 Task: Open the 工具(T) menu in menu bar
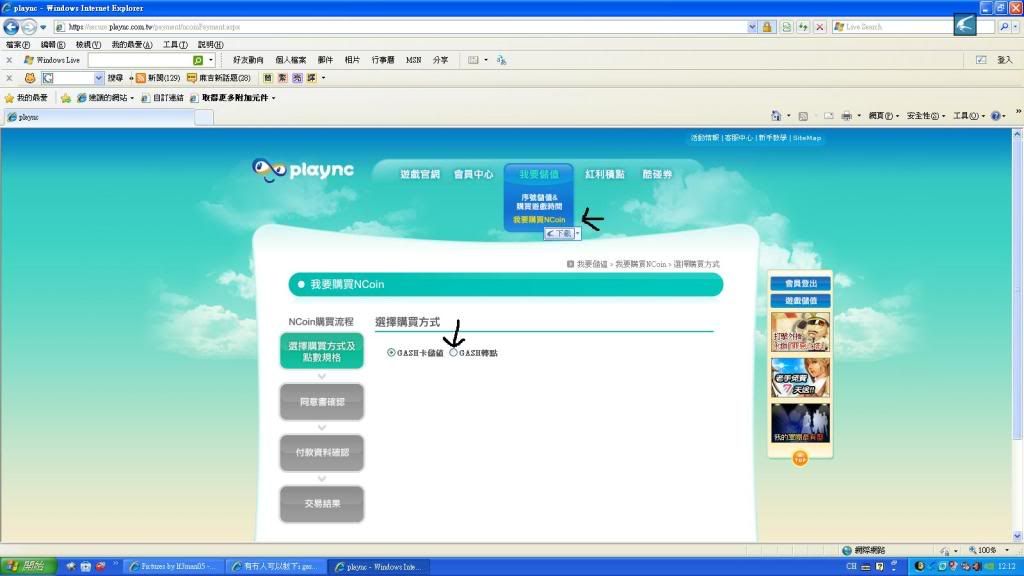(175, 45)
